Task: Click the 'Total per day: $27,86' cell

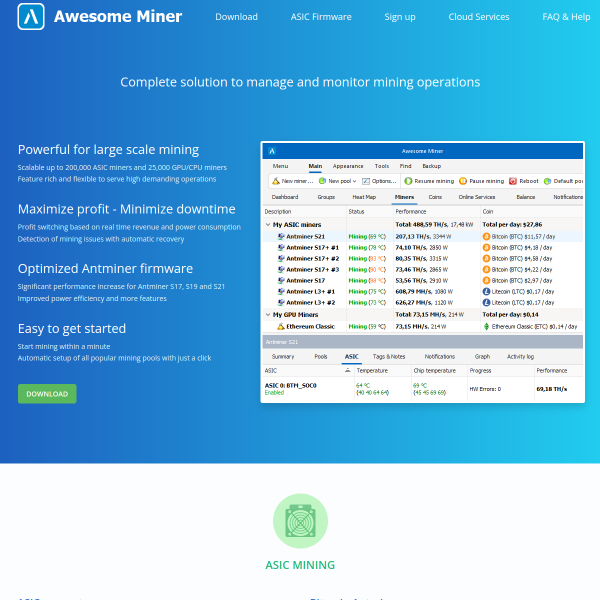Action: (x=512, y=225)
